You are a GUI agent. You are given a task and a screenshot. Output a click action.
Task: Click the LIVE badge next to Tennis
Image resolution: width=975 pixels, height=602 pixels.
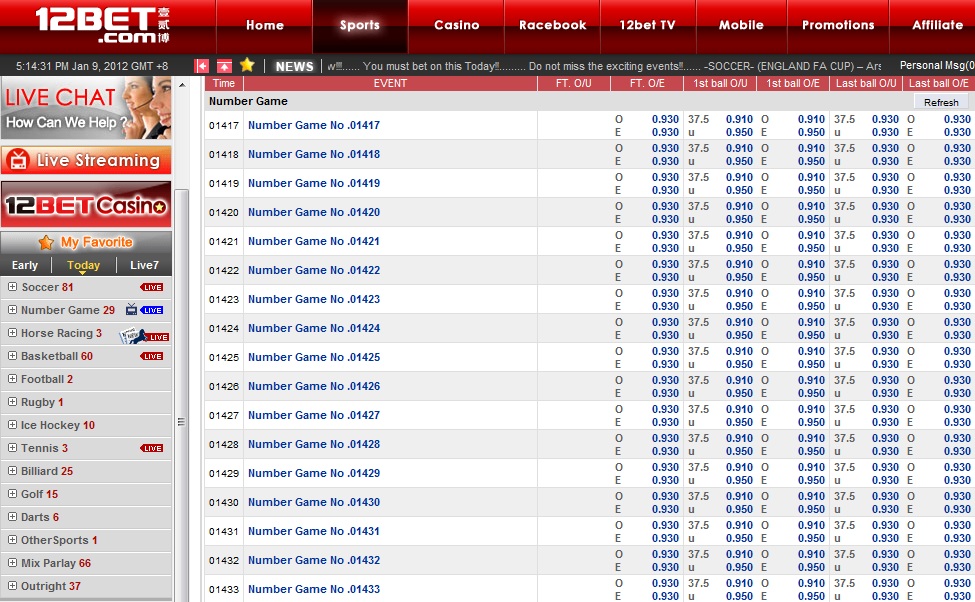[x=152, y=448]
